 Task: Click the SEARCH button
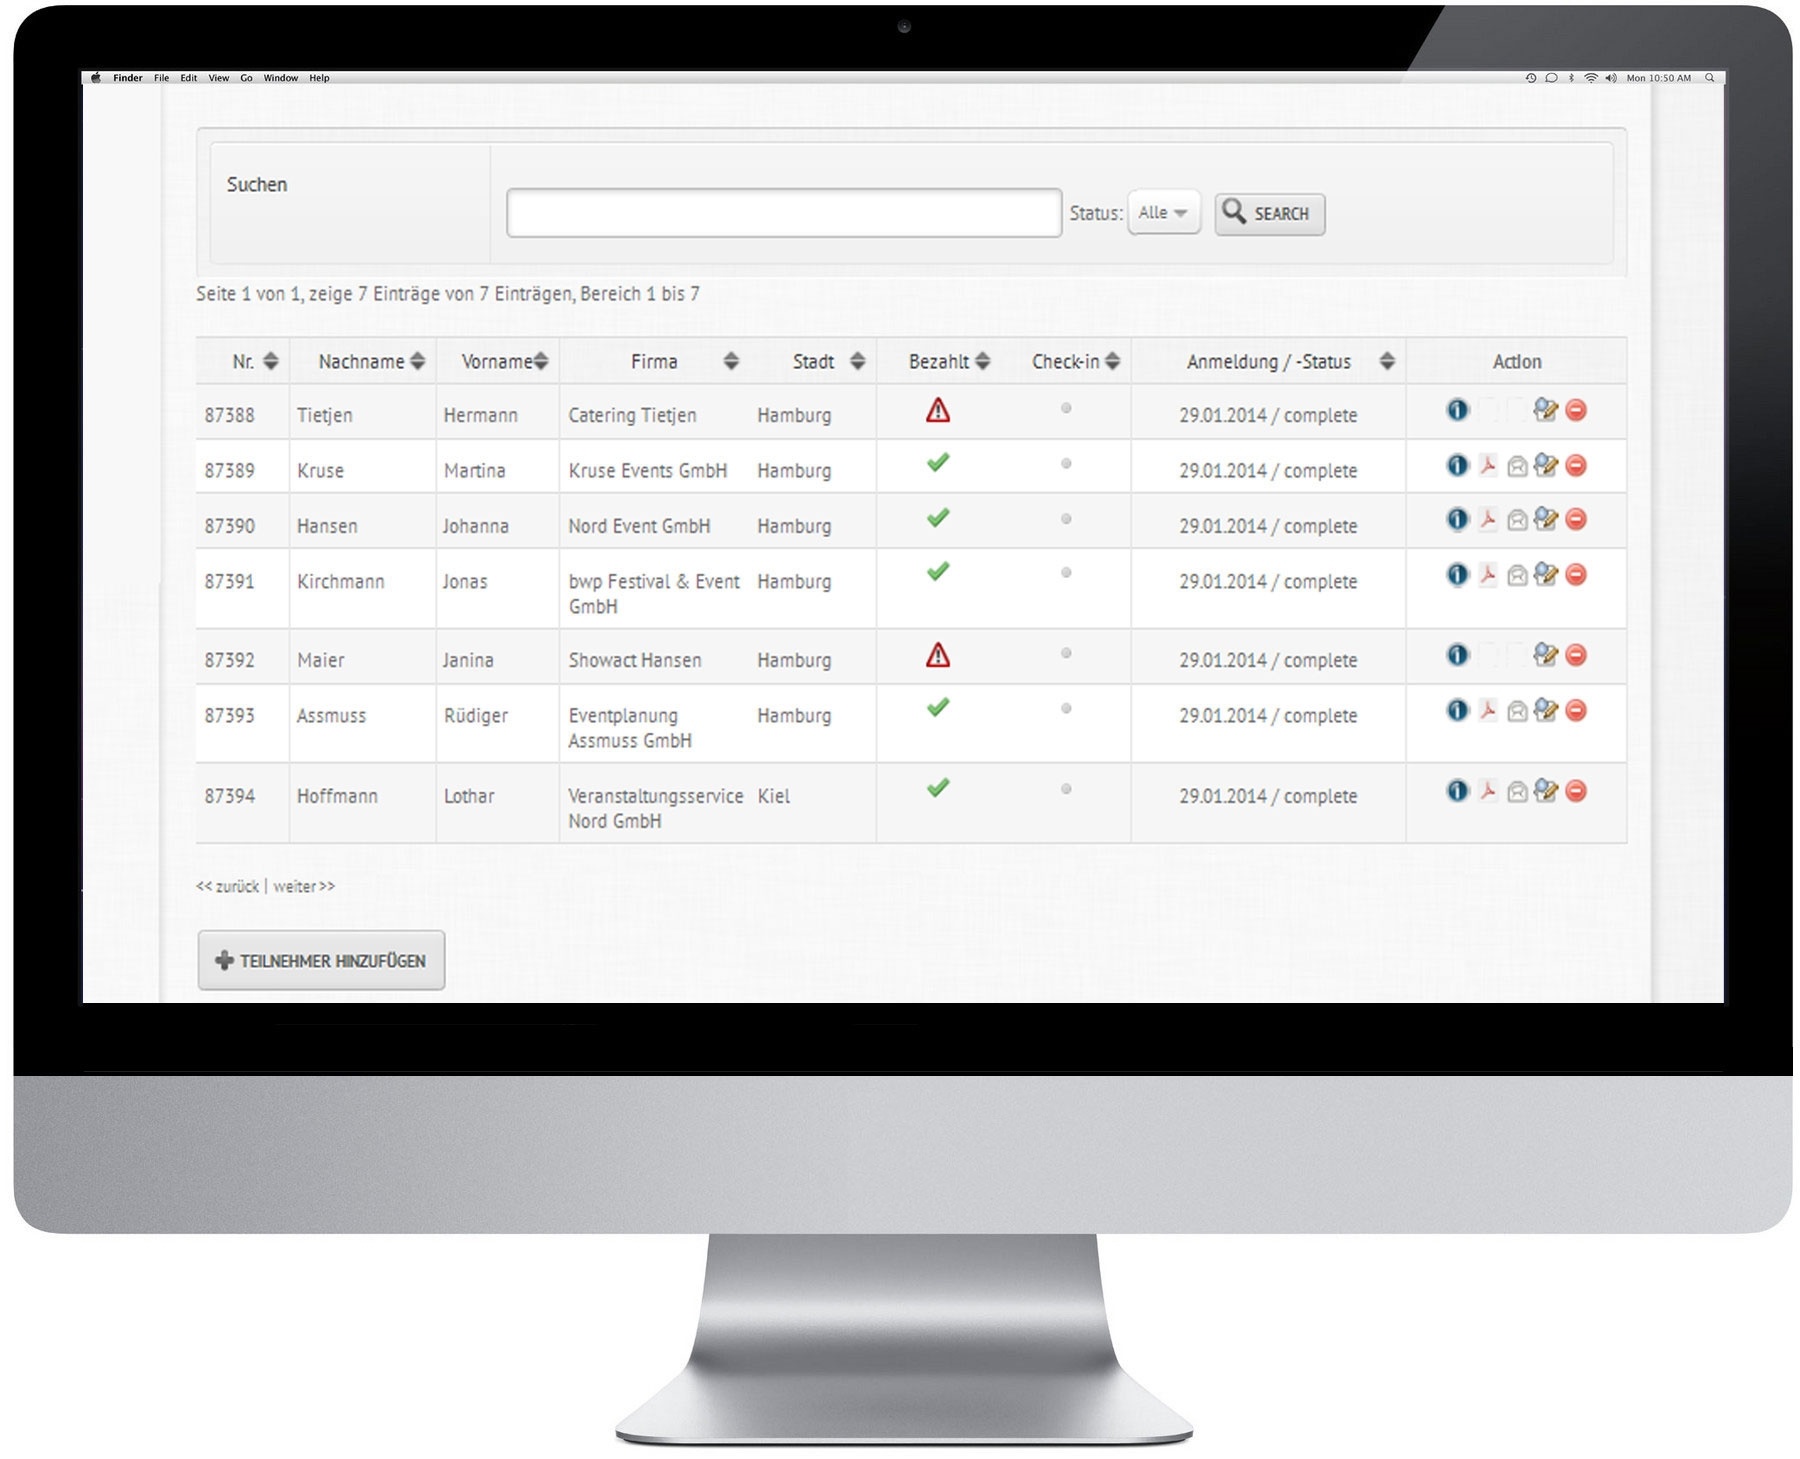(1269, 214)
